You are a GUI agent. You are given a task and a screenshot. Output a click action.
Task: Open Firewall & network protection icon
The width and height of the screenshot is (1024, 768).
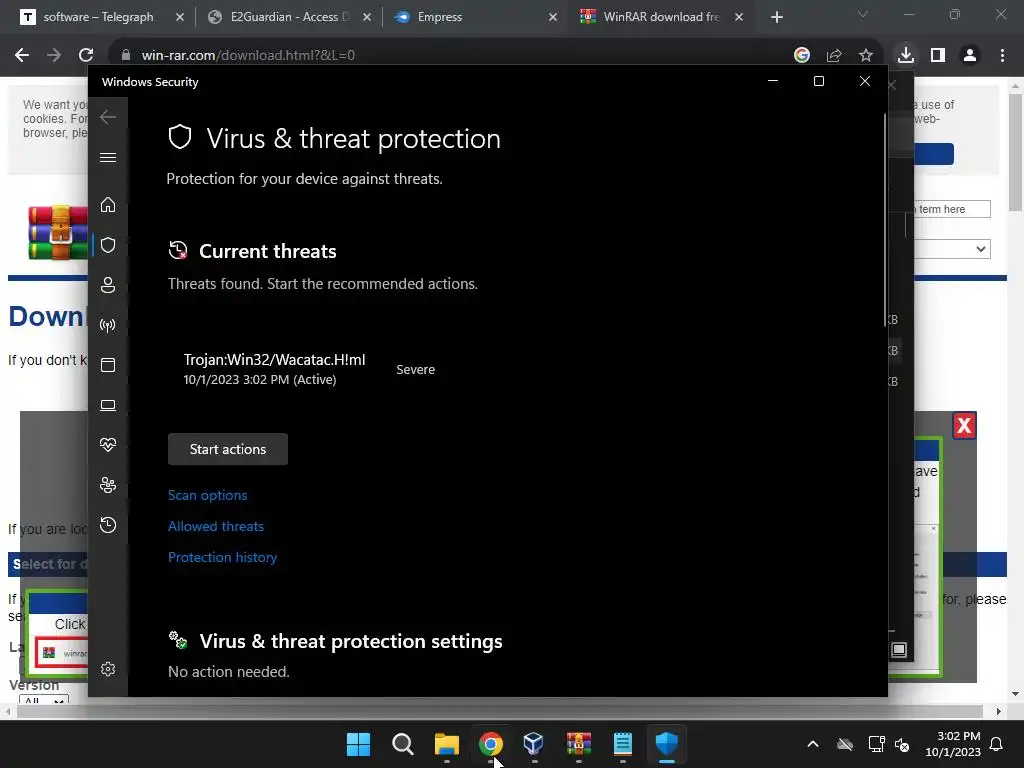108,325
